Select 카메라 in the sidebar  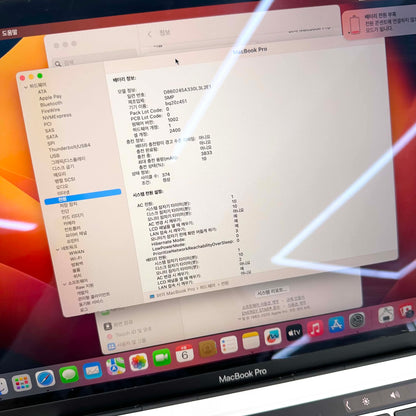69,223
